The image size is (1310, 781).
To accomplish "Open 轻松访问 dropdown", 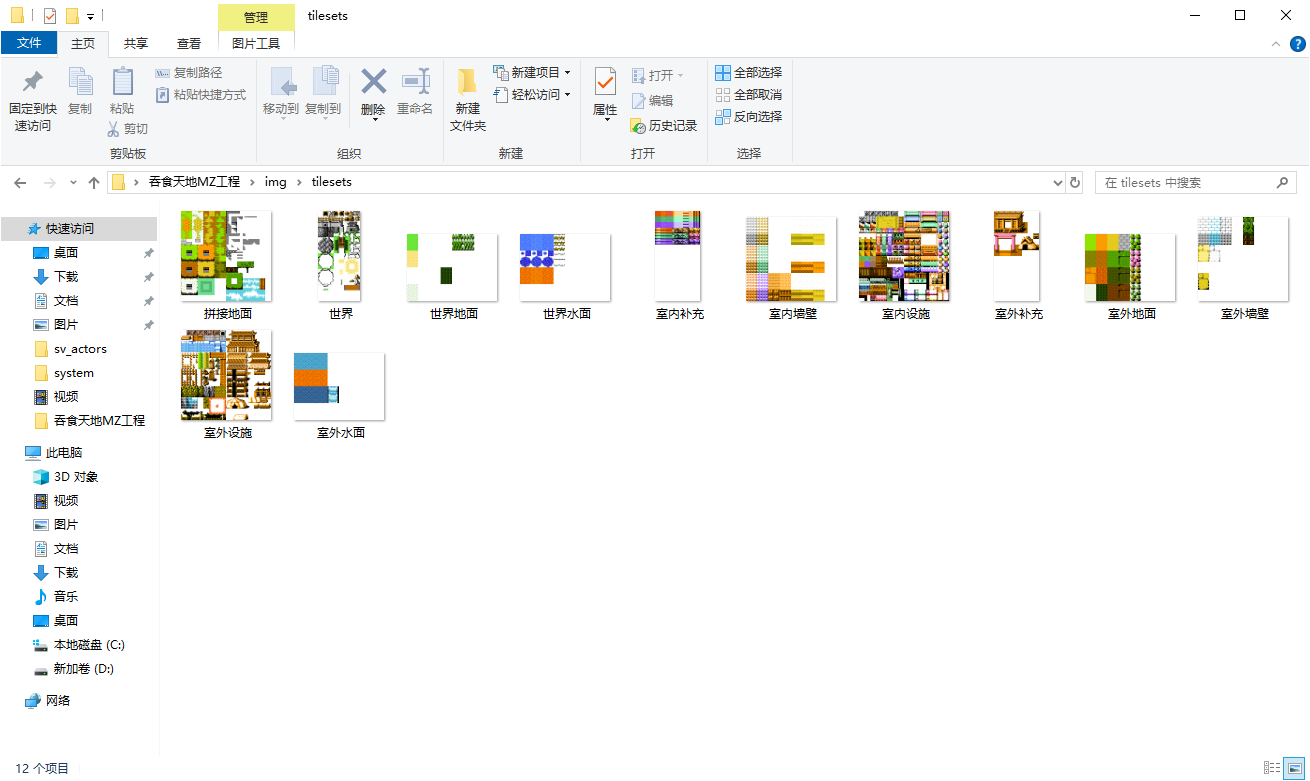I will (x=532, y=95).
